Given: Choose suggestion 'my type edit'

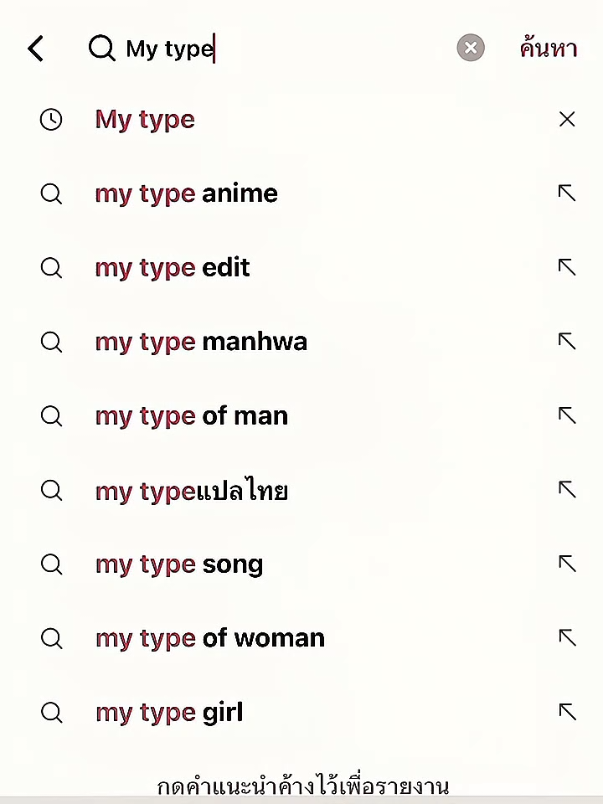Looking at the screenshot, I should (x=172, y=268).
